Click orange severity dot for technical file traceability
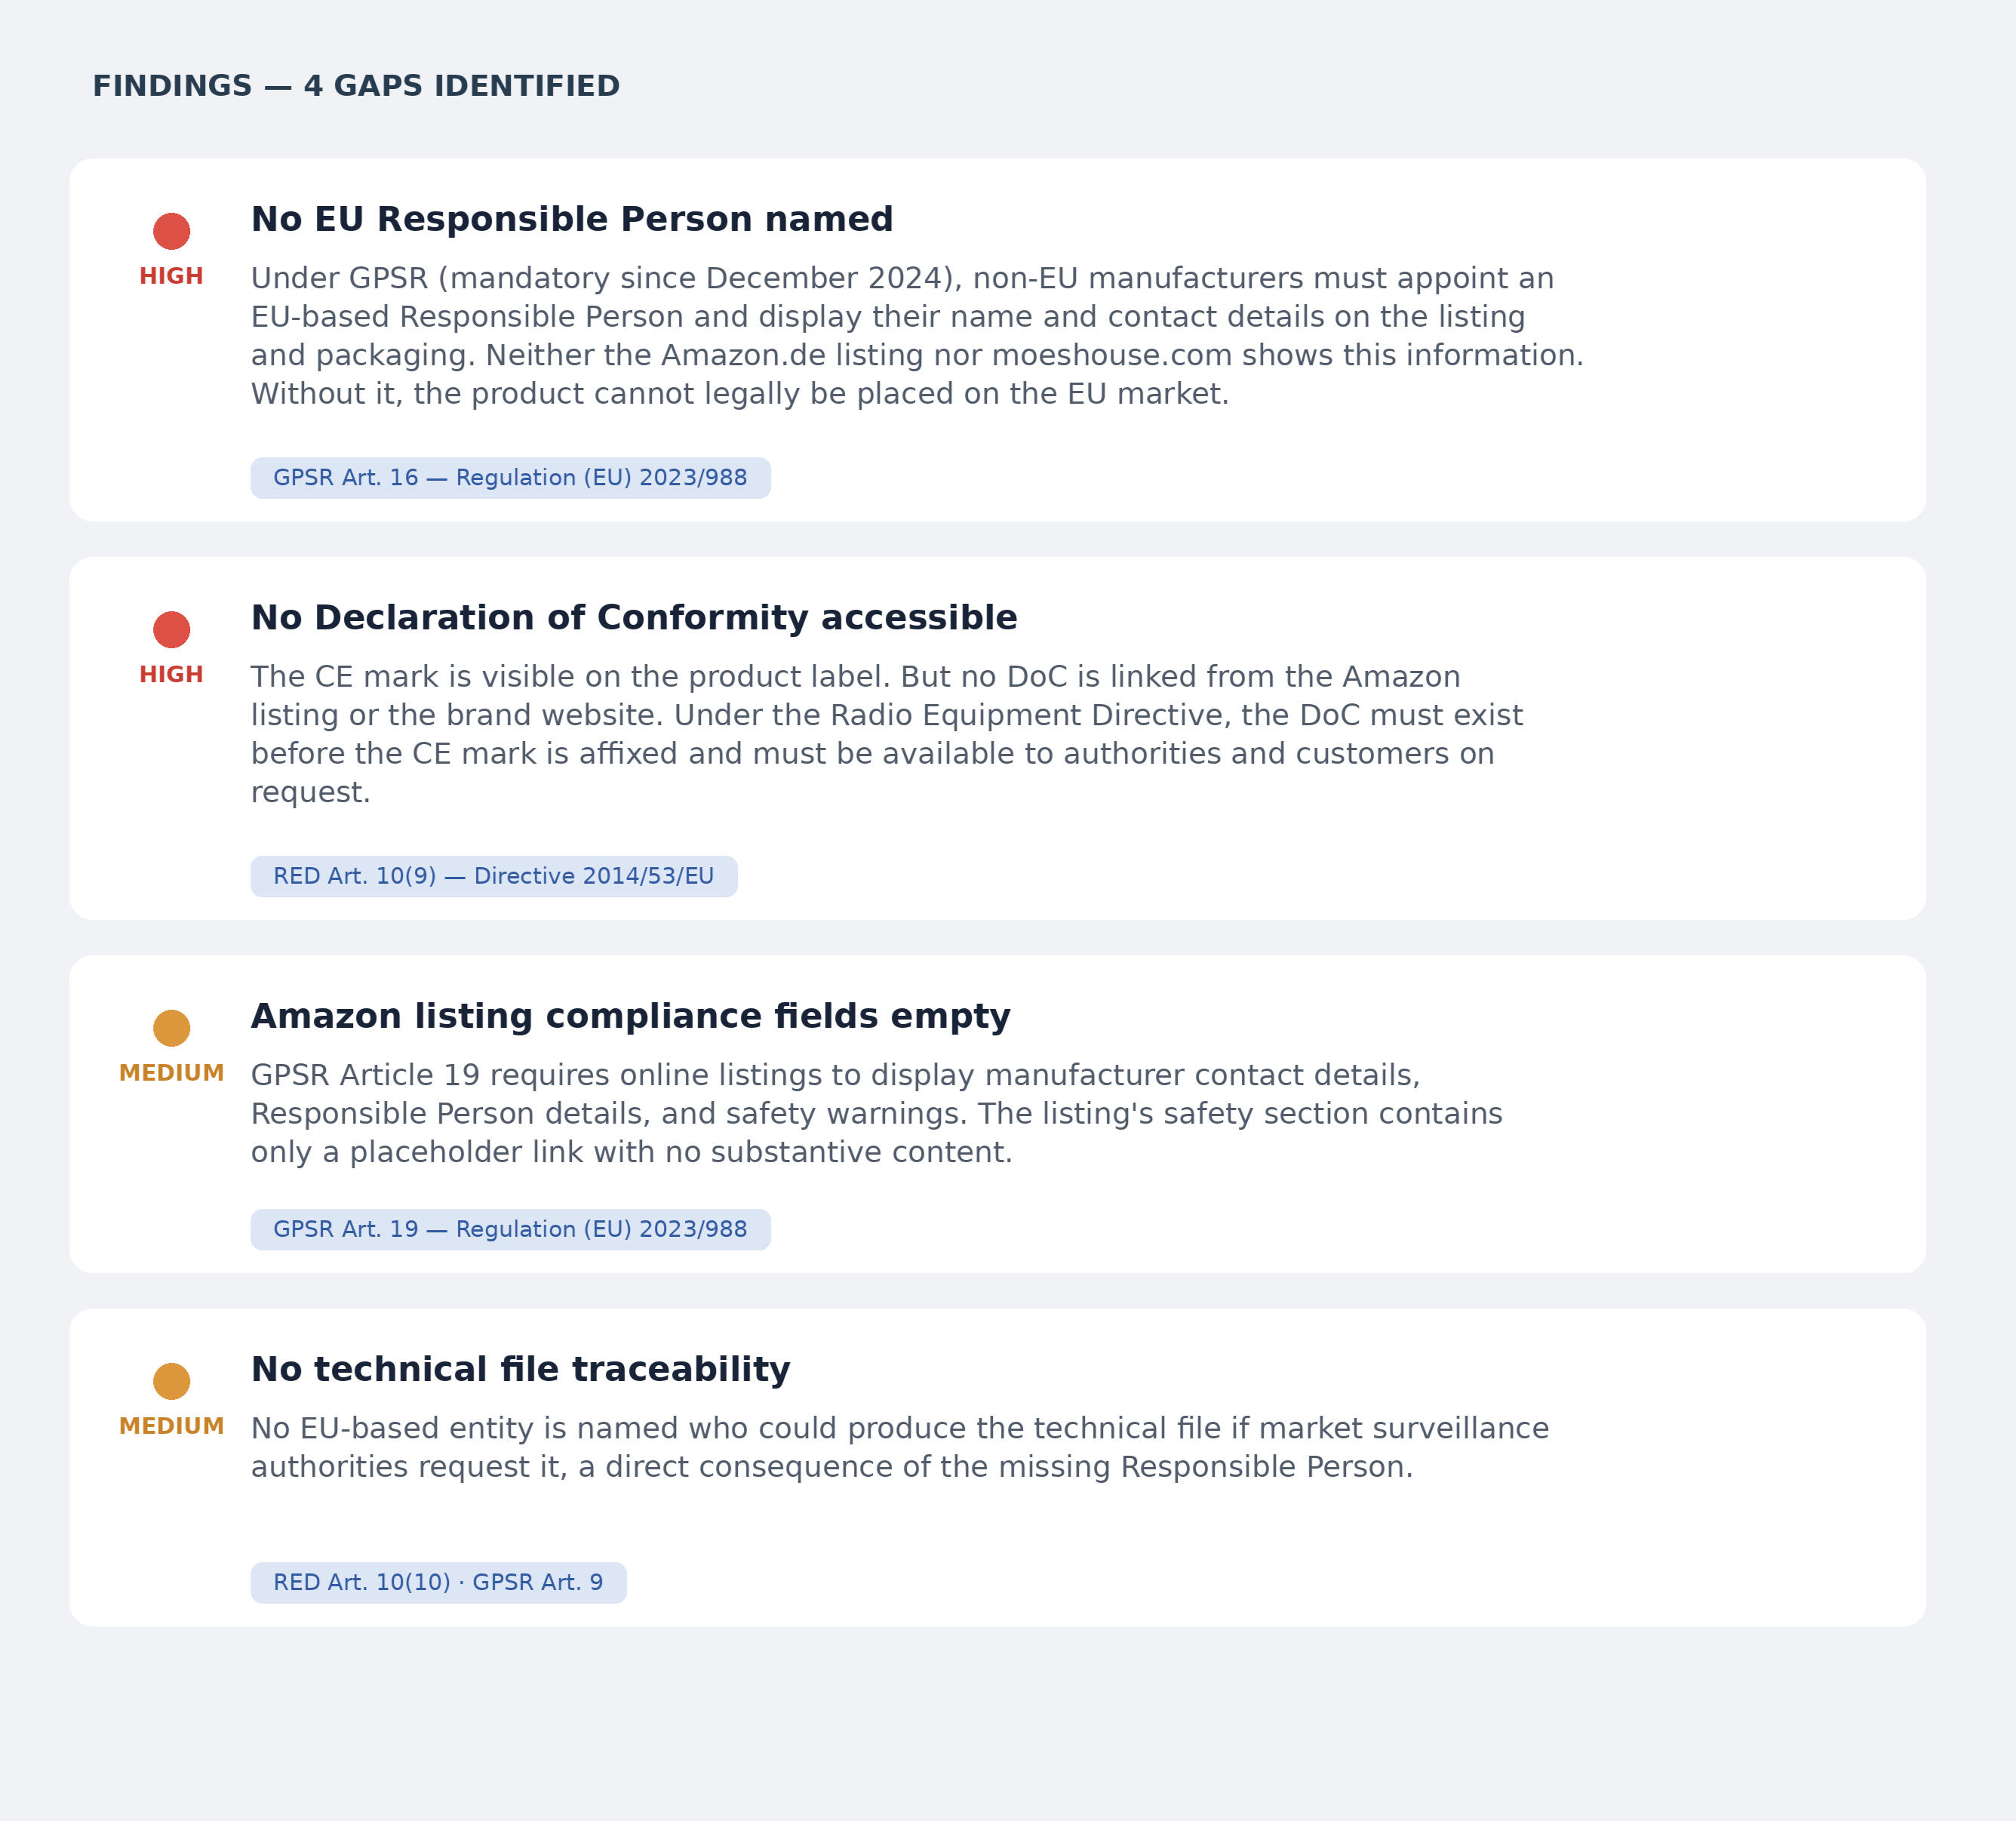The height and width of the screenshot is (1821, 2016). pyautogui.click(x=171, y=1381)
